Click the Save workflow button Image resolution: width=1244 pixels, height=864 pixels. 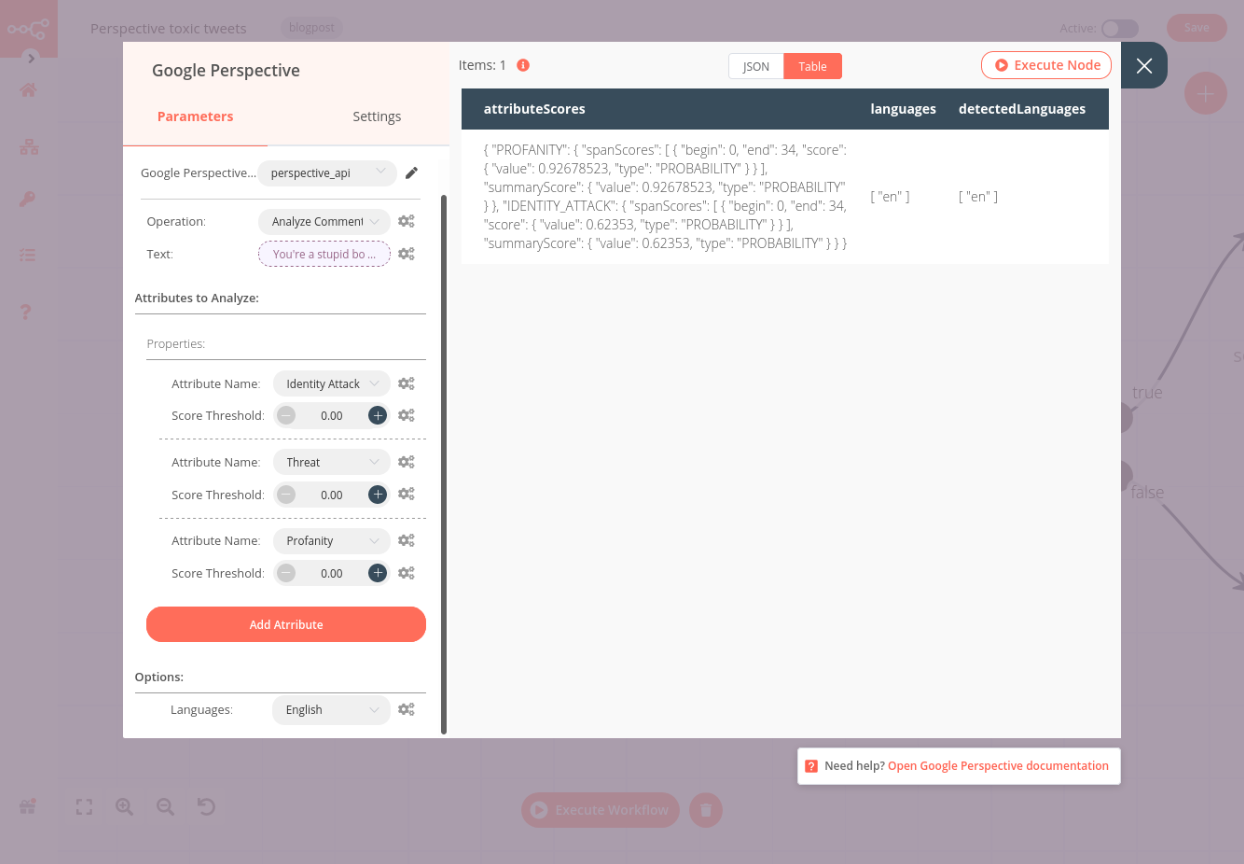[x=1196, y=28]
